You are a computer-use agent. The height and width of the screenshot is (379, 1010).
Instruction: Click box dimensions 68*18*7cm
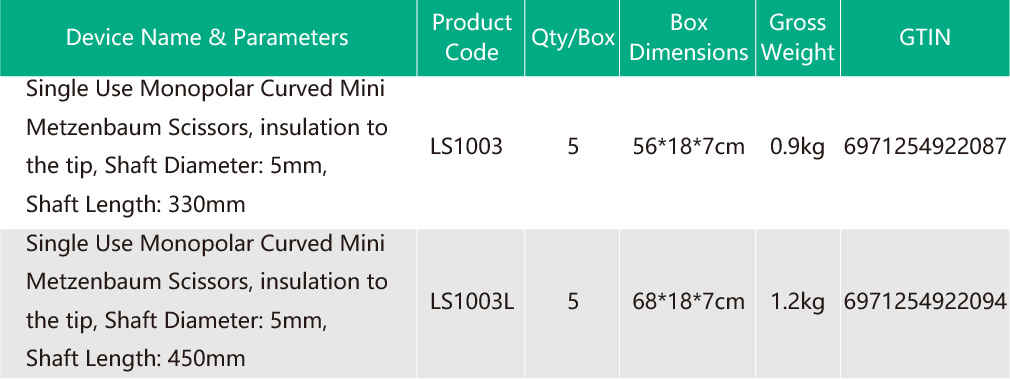[689, 302]
